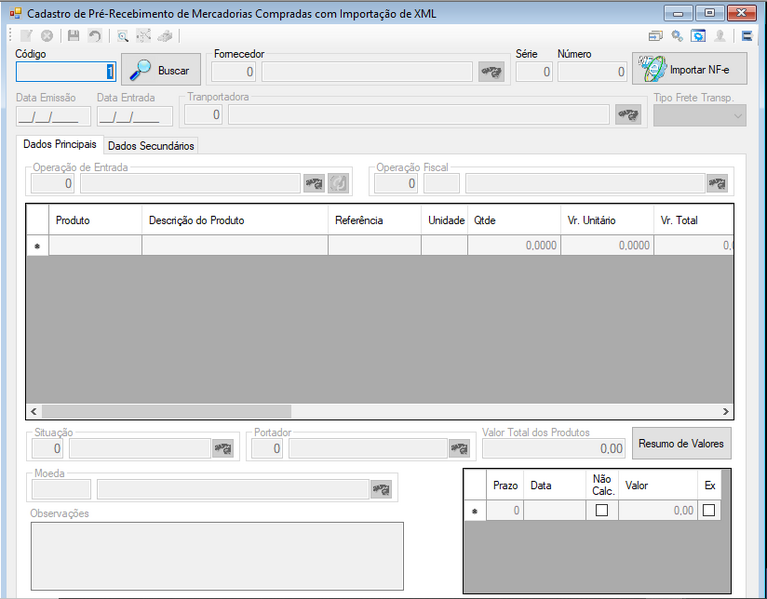This screenshot has height=599, width=767.
Task: Click the blue panel-arrow icon at toolbar end
Action: [747, 36]
